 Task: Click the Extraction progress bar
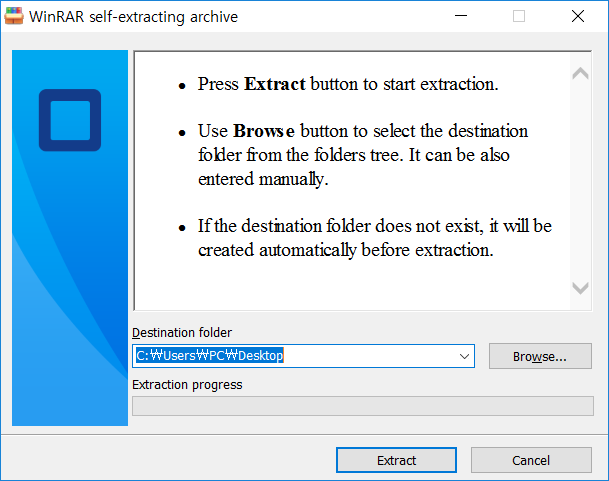363,406
